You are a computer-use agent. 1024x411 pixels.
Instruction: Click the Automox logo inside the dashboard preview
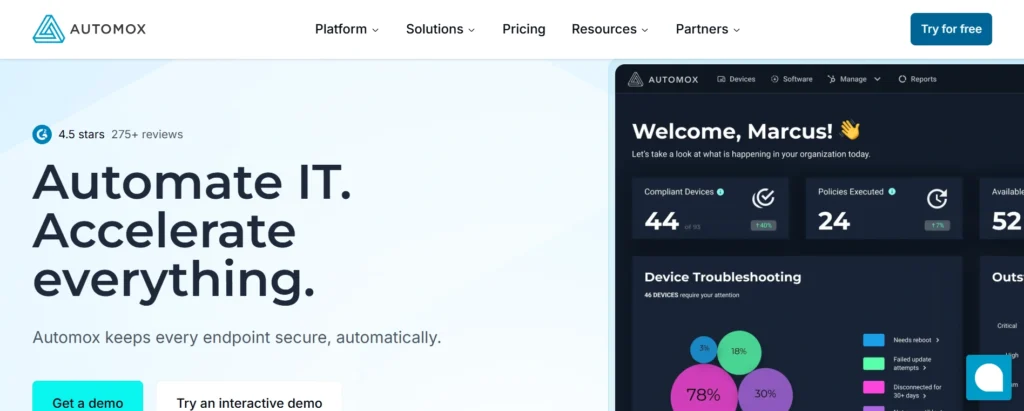point(663,79)
